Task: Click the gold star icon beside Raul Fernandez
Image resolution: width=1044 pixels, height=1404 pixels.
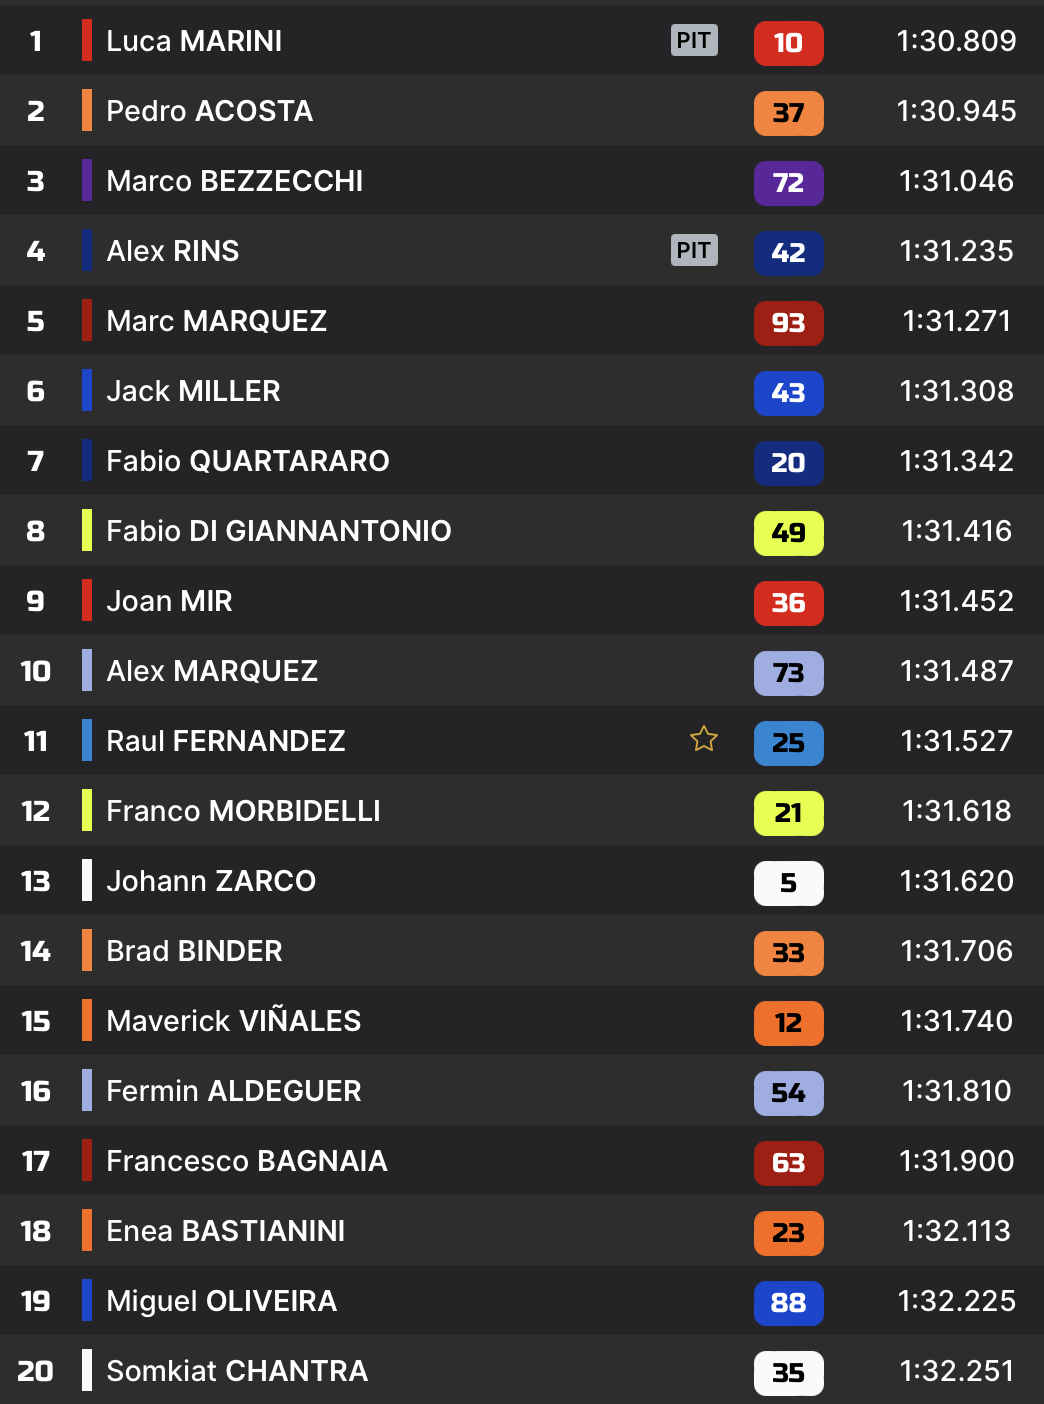Action: 704,739
